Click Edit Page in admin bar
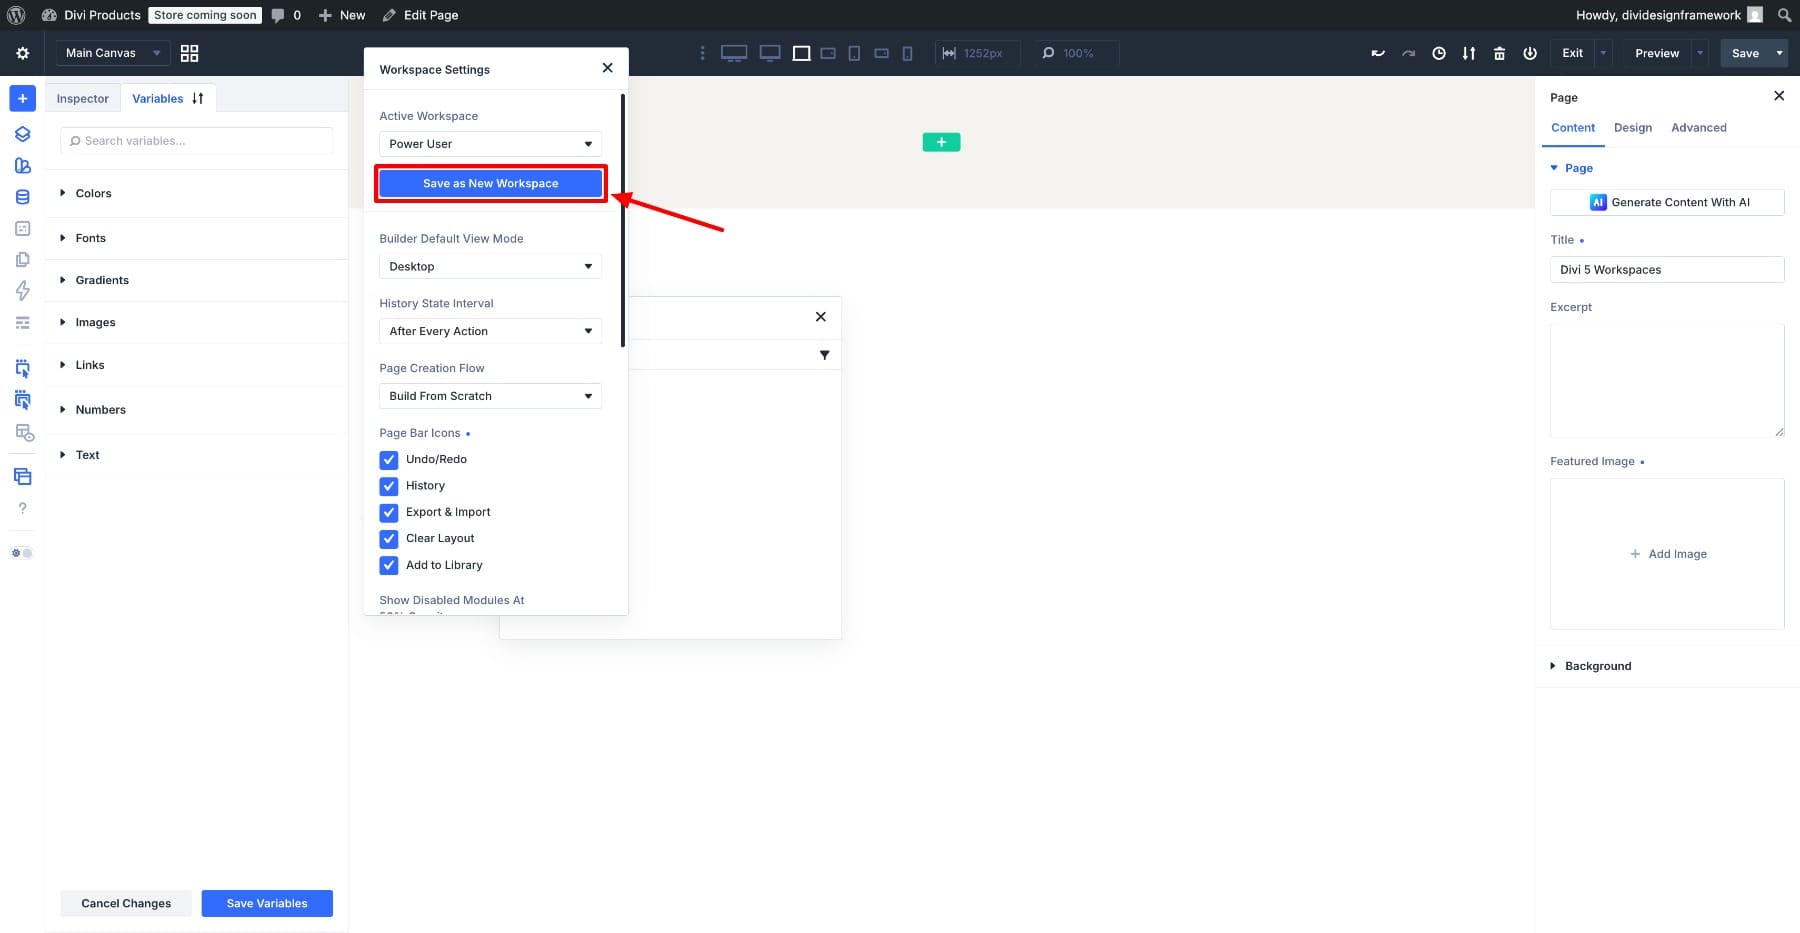 [x=420, y=15]
